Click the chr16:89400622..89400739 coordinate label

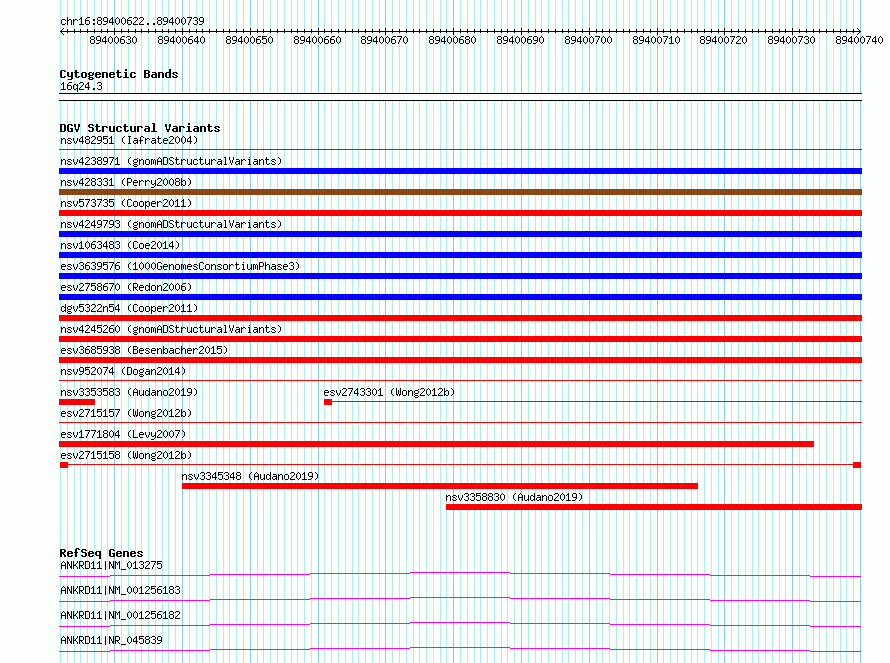coord(132,21)
